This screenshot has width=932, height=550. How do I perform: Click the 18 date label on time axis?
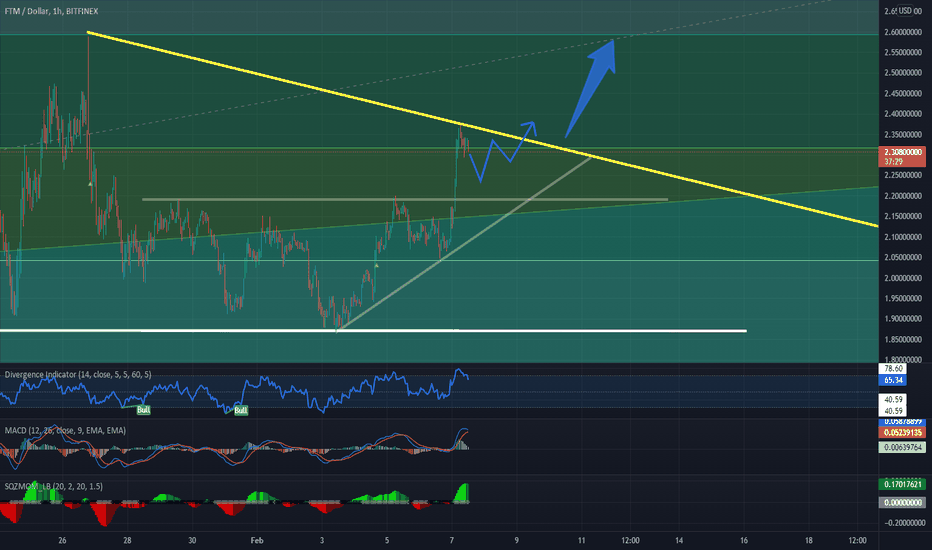point(808,540)
